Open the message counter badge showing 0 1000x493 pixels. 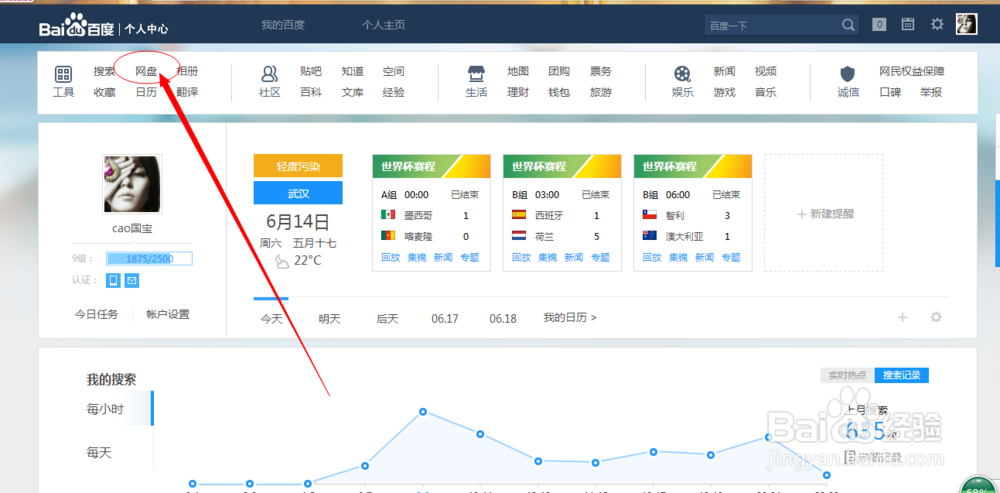click(880, 25)
